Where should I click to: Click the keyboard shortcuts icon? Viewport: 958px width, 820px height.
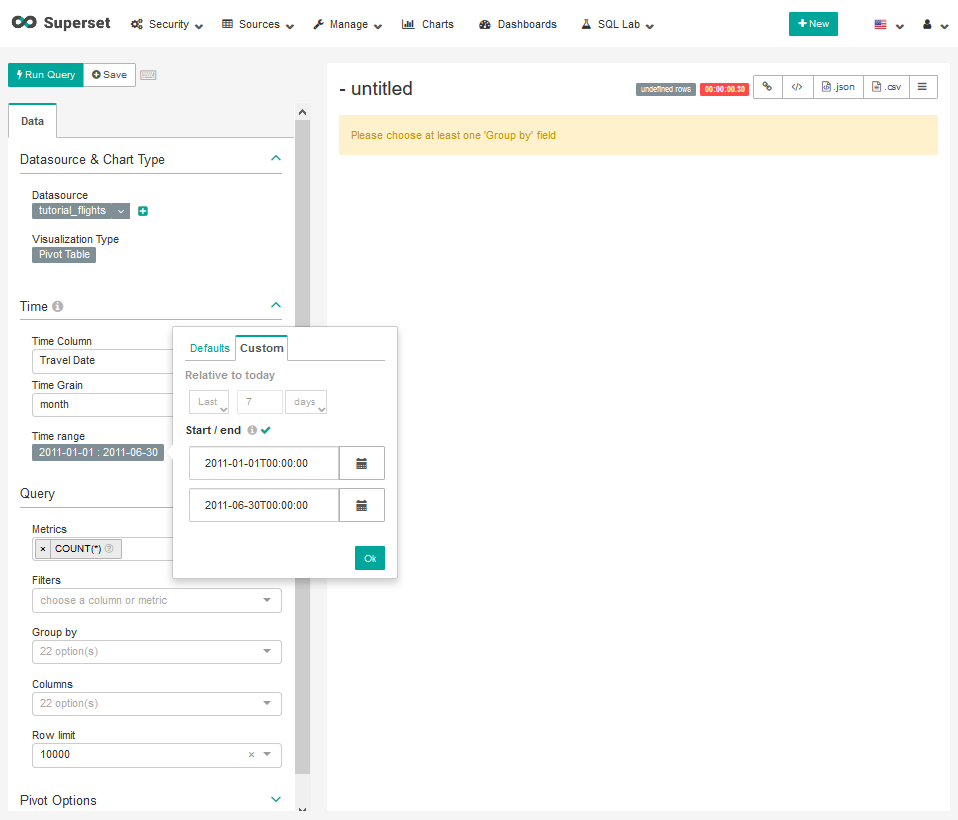[x=148, y=75]
